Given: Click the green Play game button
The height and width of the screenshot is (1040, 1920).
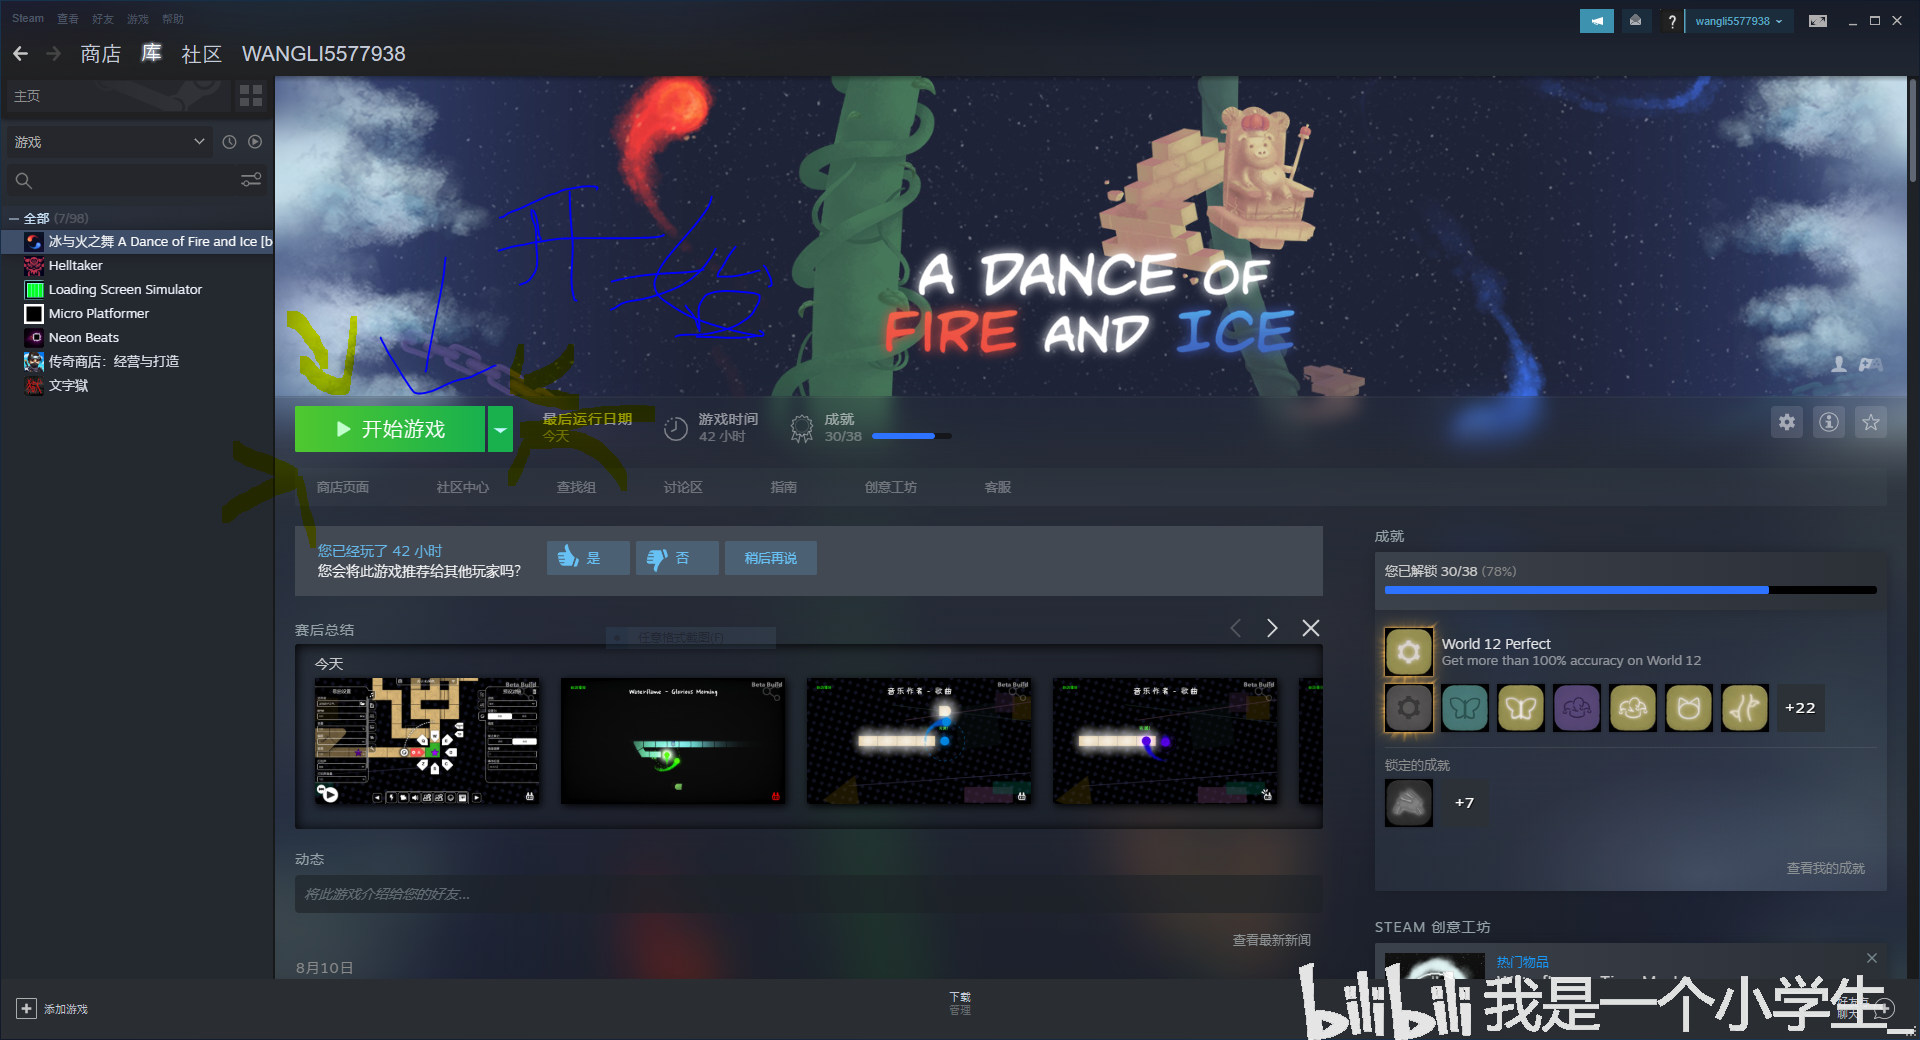Looking at the screenshot, I should coord(390,429).
